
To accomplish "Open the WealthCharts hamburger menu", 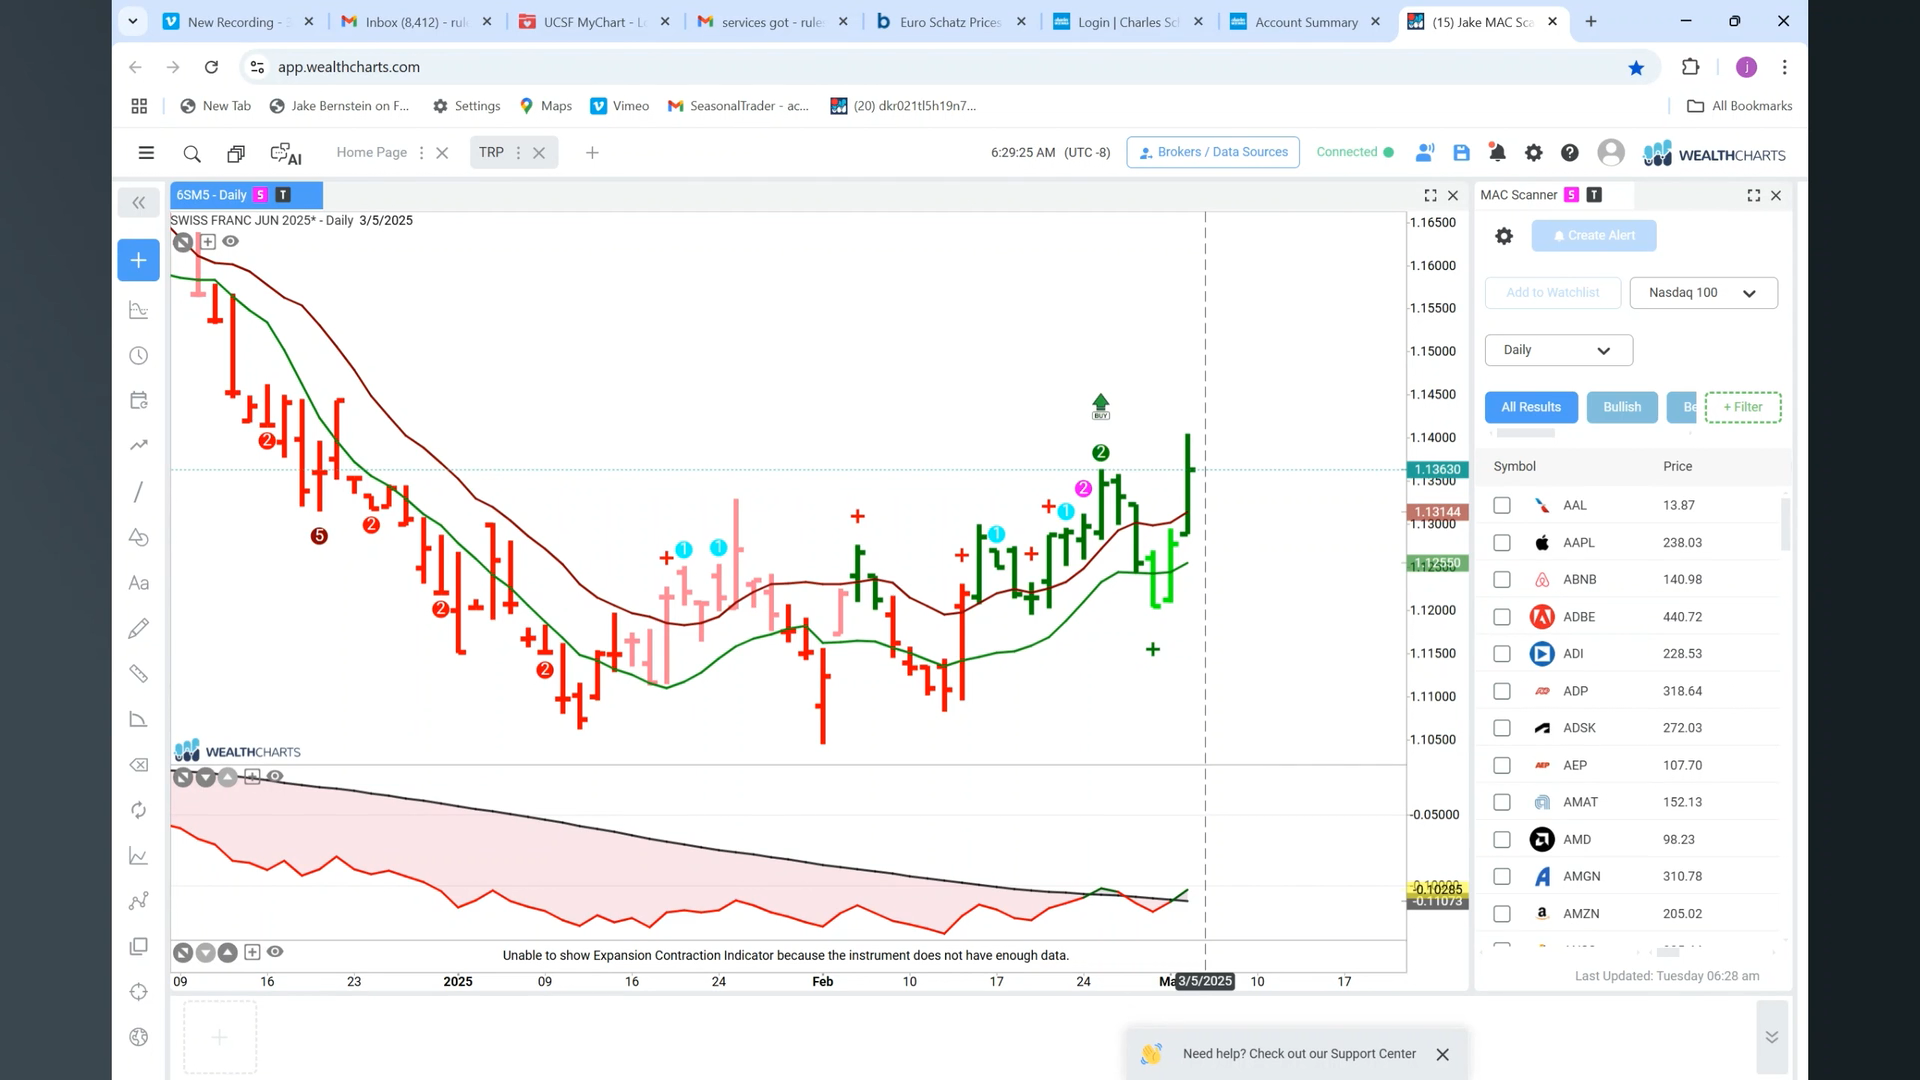I will click(146, 153).
